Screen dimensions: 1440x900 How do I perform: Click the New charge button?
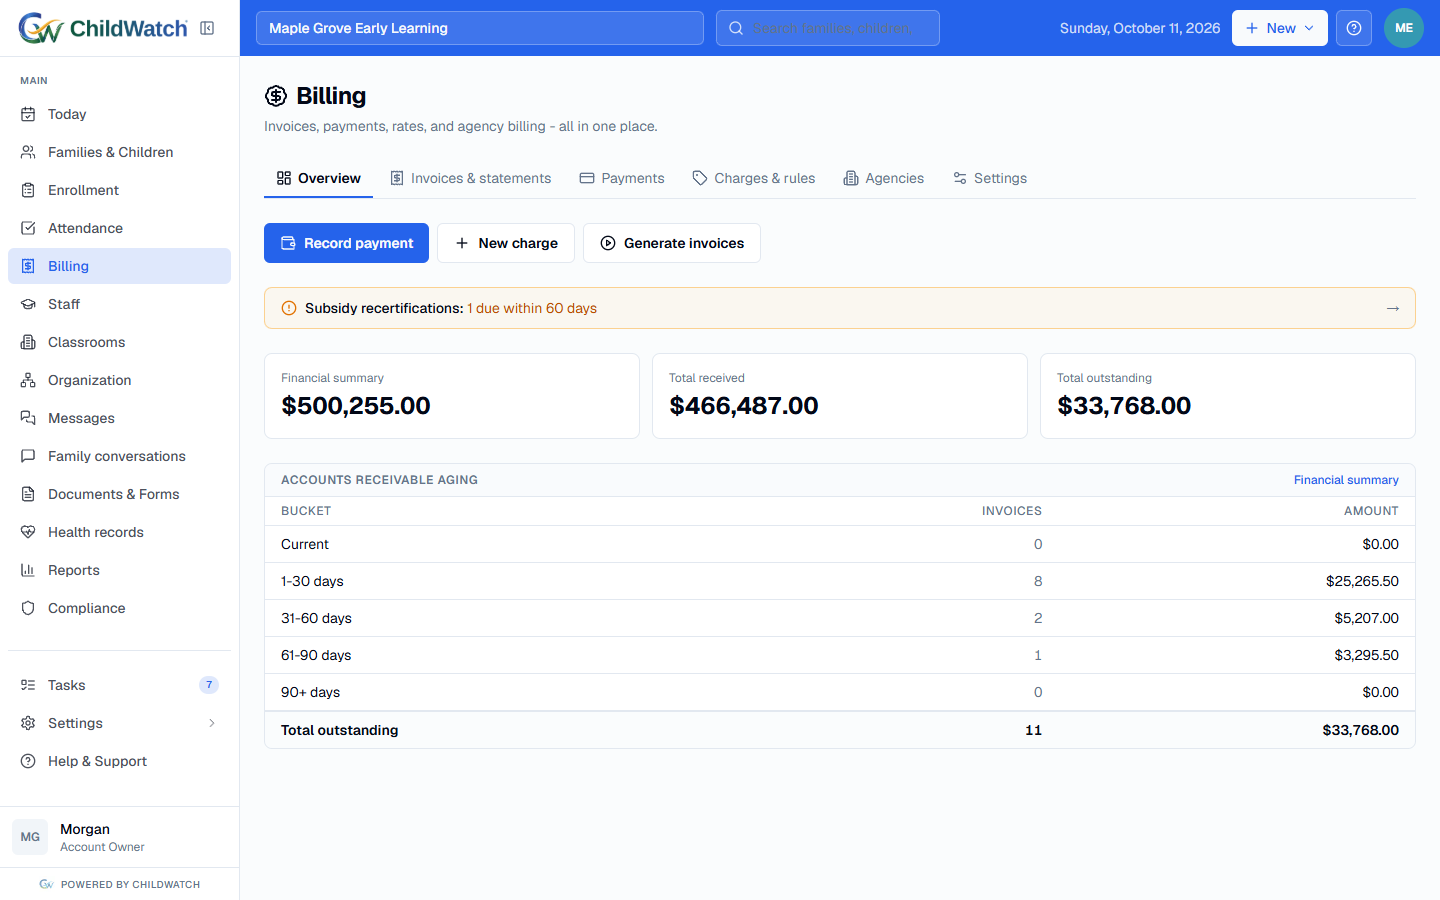click(x=506, y=243)
